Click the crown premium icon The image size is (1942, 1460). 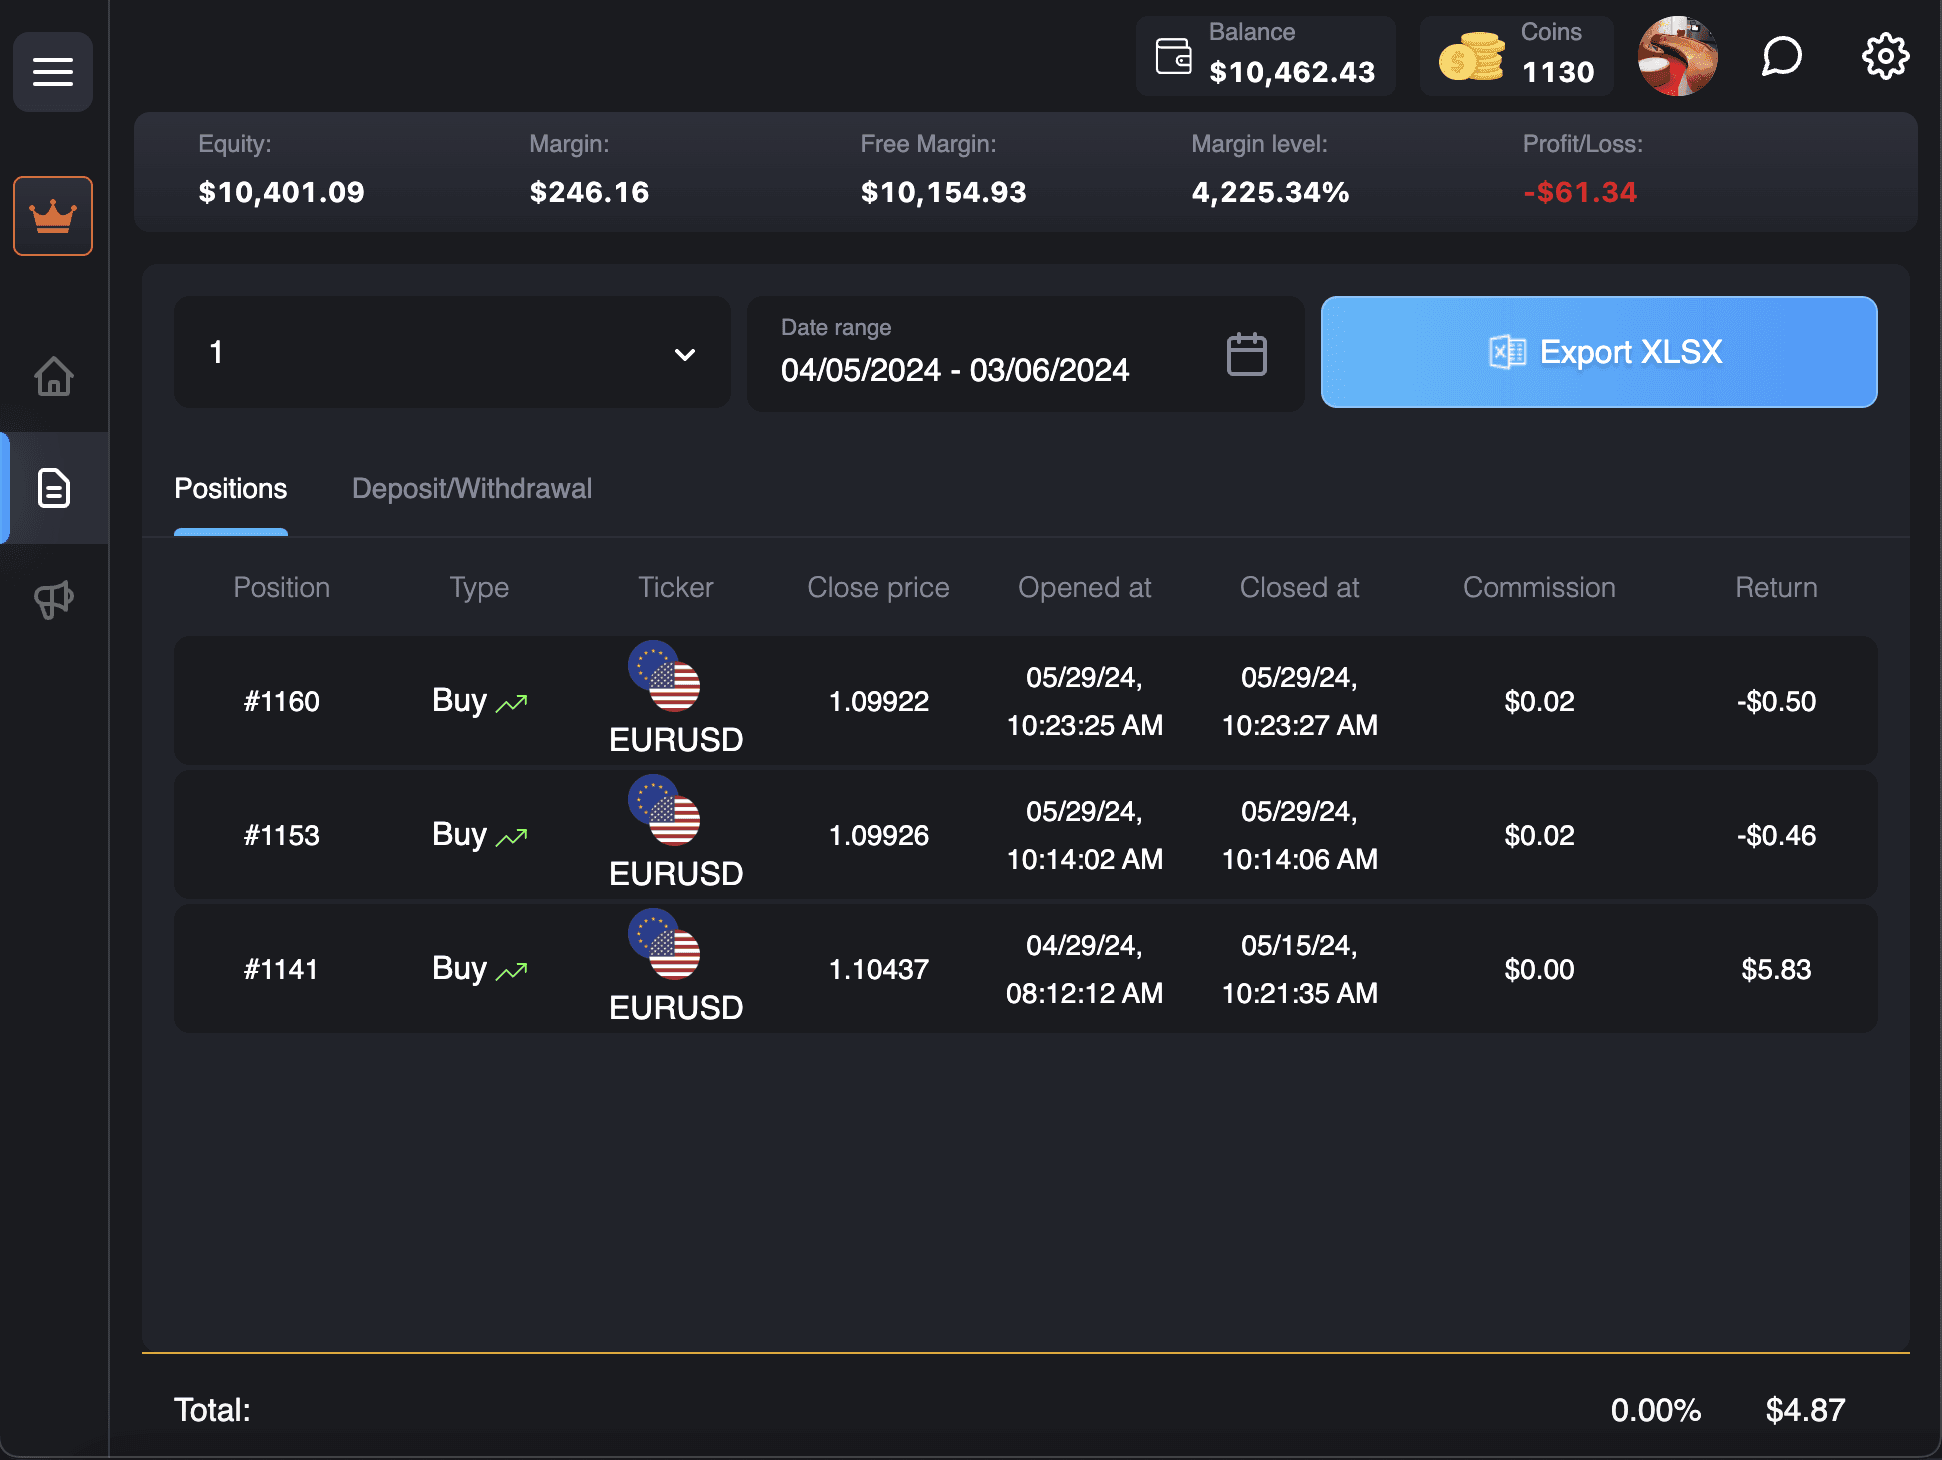click(53, 216)
